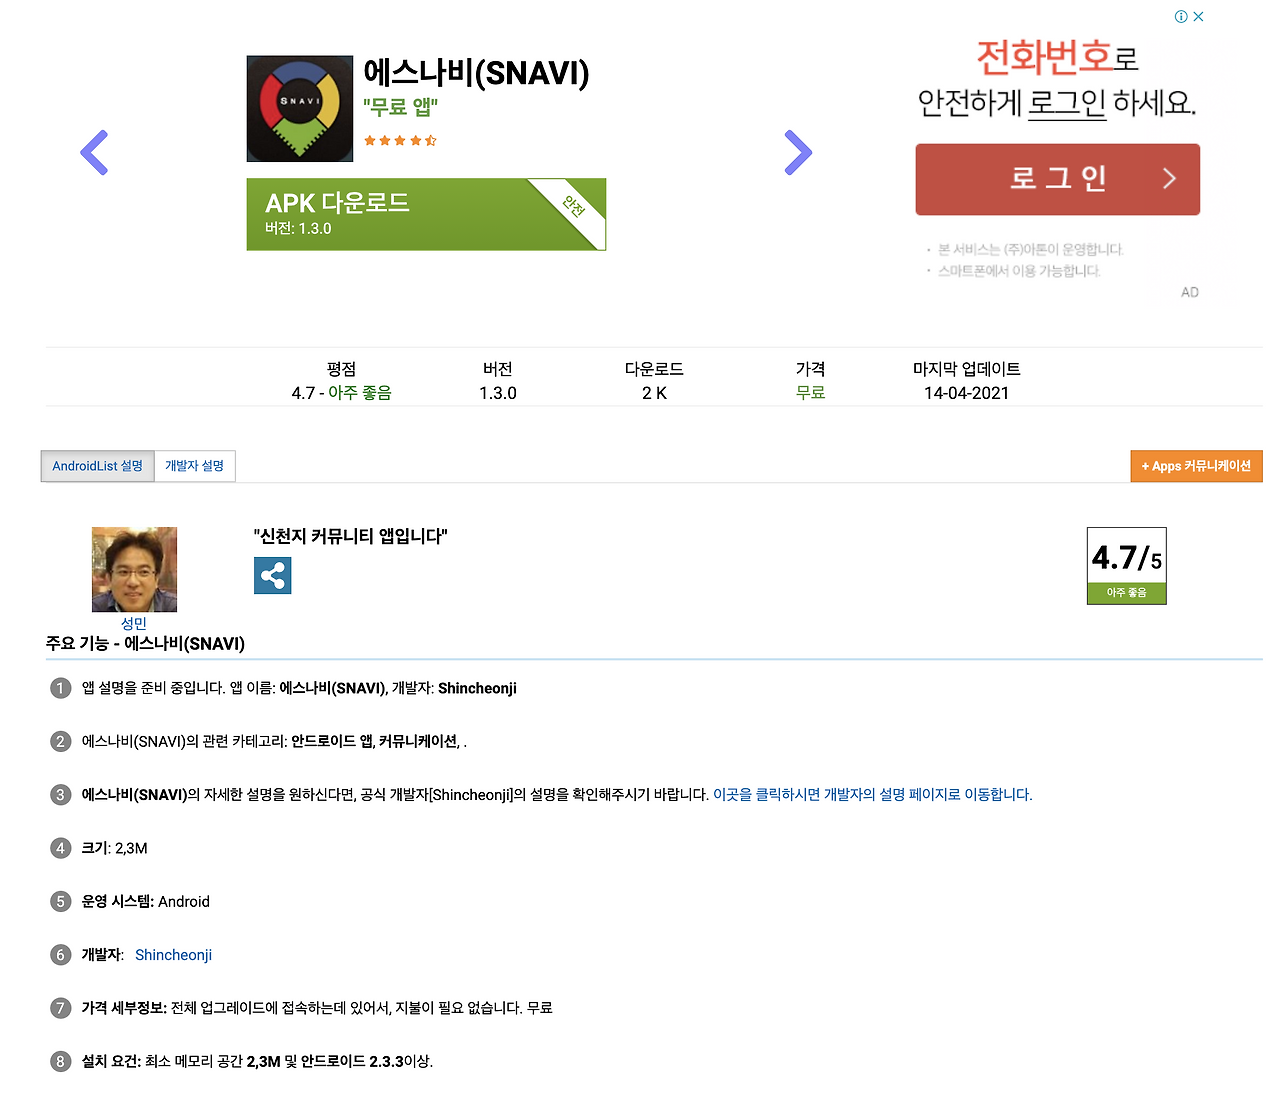Open the + Apps 커뮤니케이션 button
1280x1102 pixels.
[x=1196, y=466]
